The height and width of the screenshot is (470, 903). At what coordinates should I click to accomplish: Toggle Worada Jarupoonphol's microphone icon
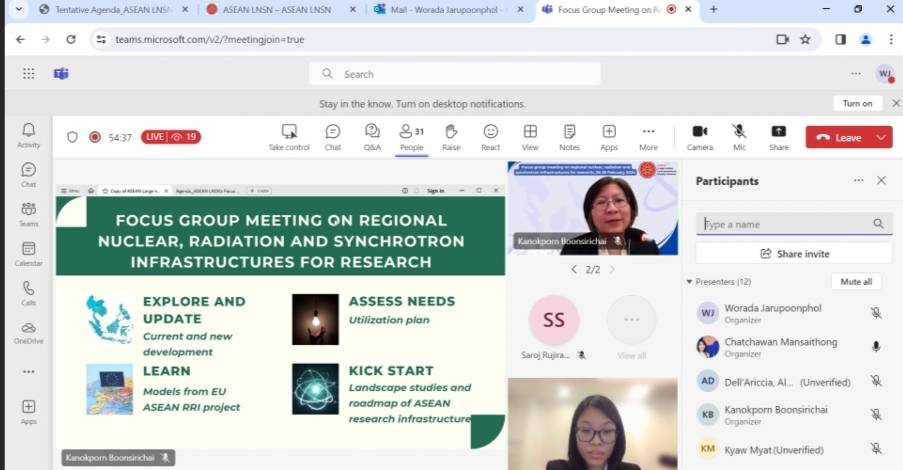click(x=875, y=313)
